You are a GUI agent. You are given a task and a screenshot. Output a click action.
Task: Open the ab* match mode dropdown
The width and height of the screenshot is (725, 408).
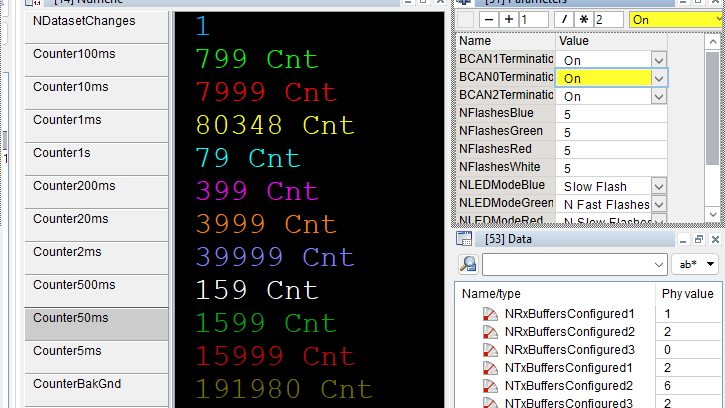[695, 264]
